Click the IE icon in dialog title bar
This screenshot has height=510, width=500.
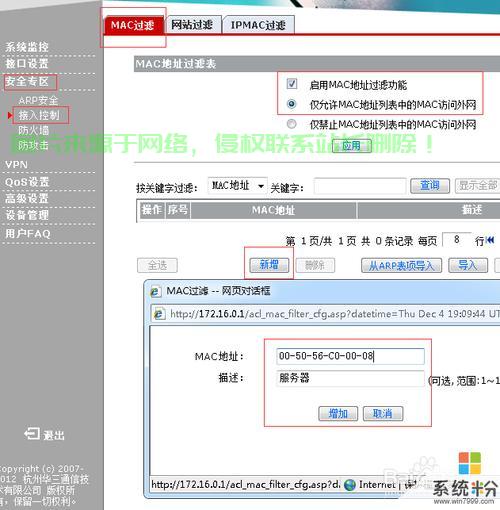point(156,292)
